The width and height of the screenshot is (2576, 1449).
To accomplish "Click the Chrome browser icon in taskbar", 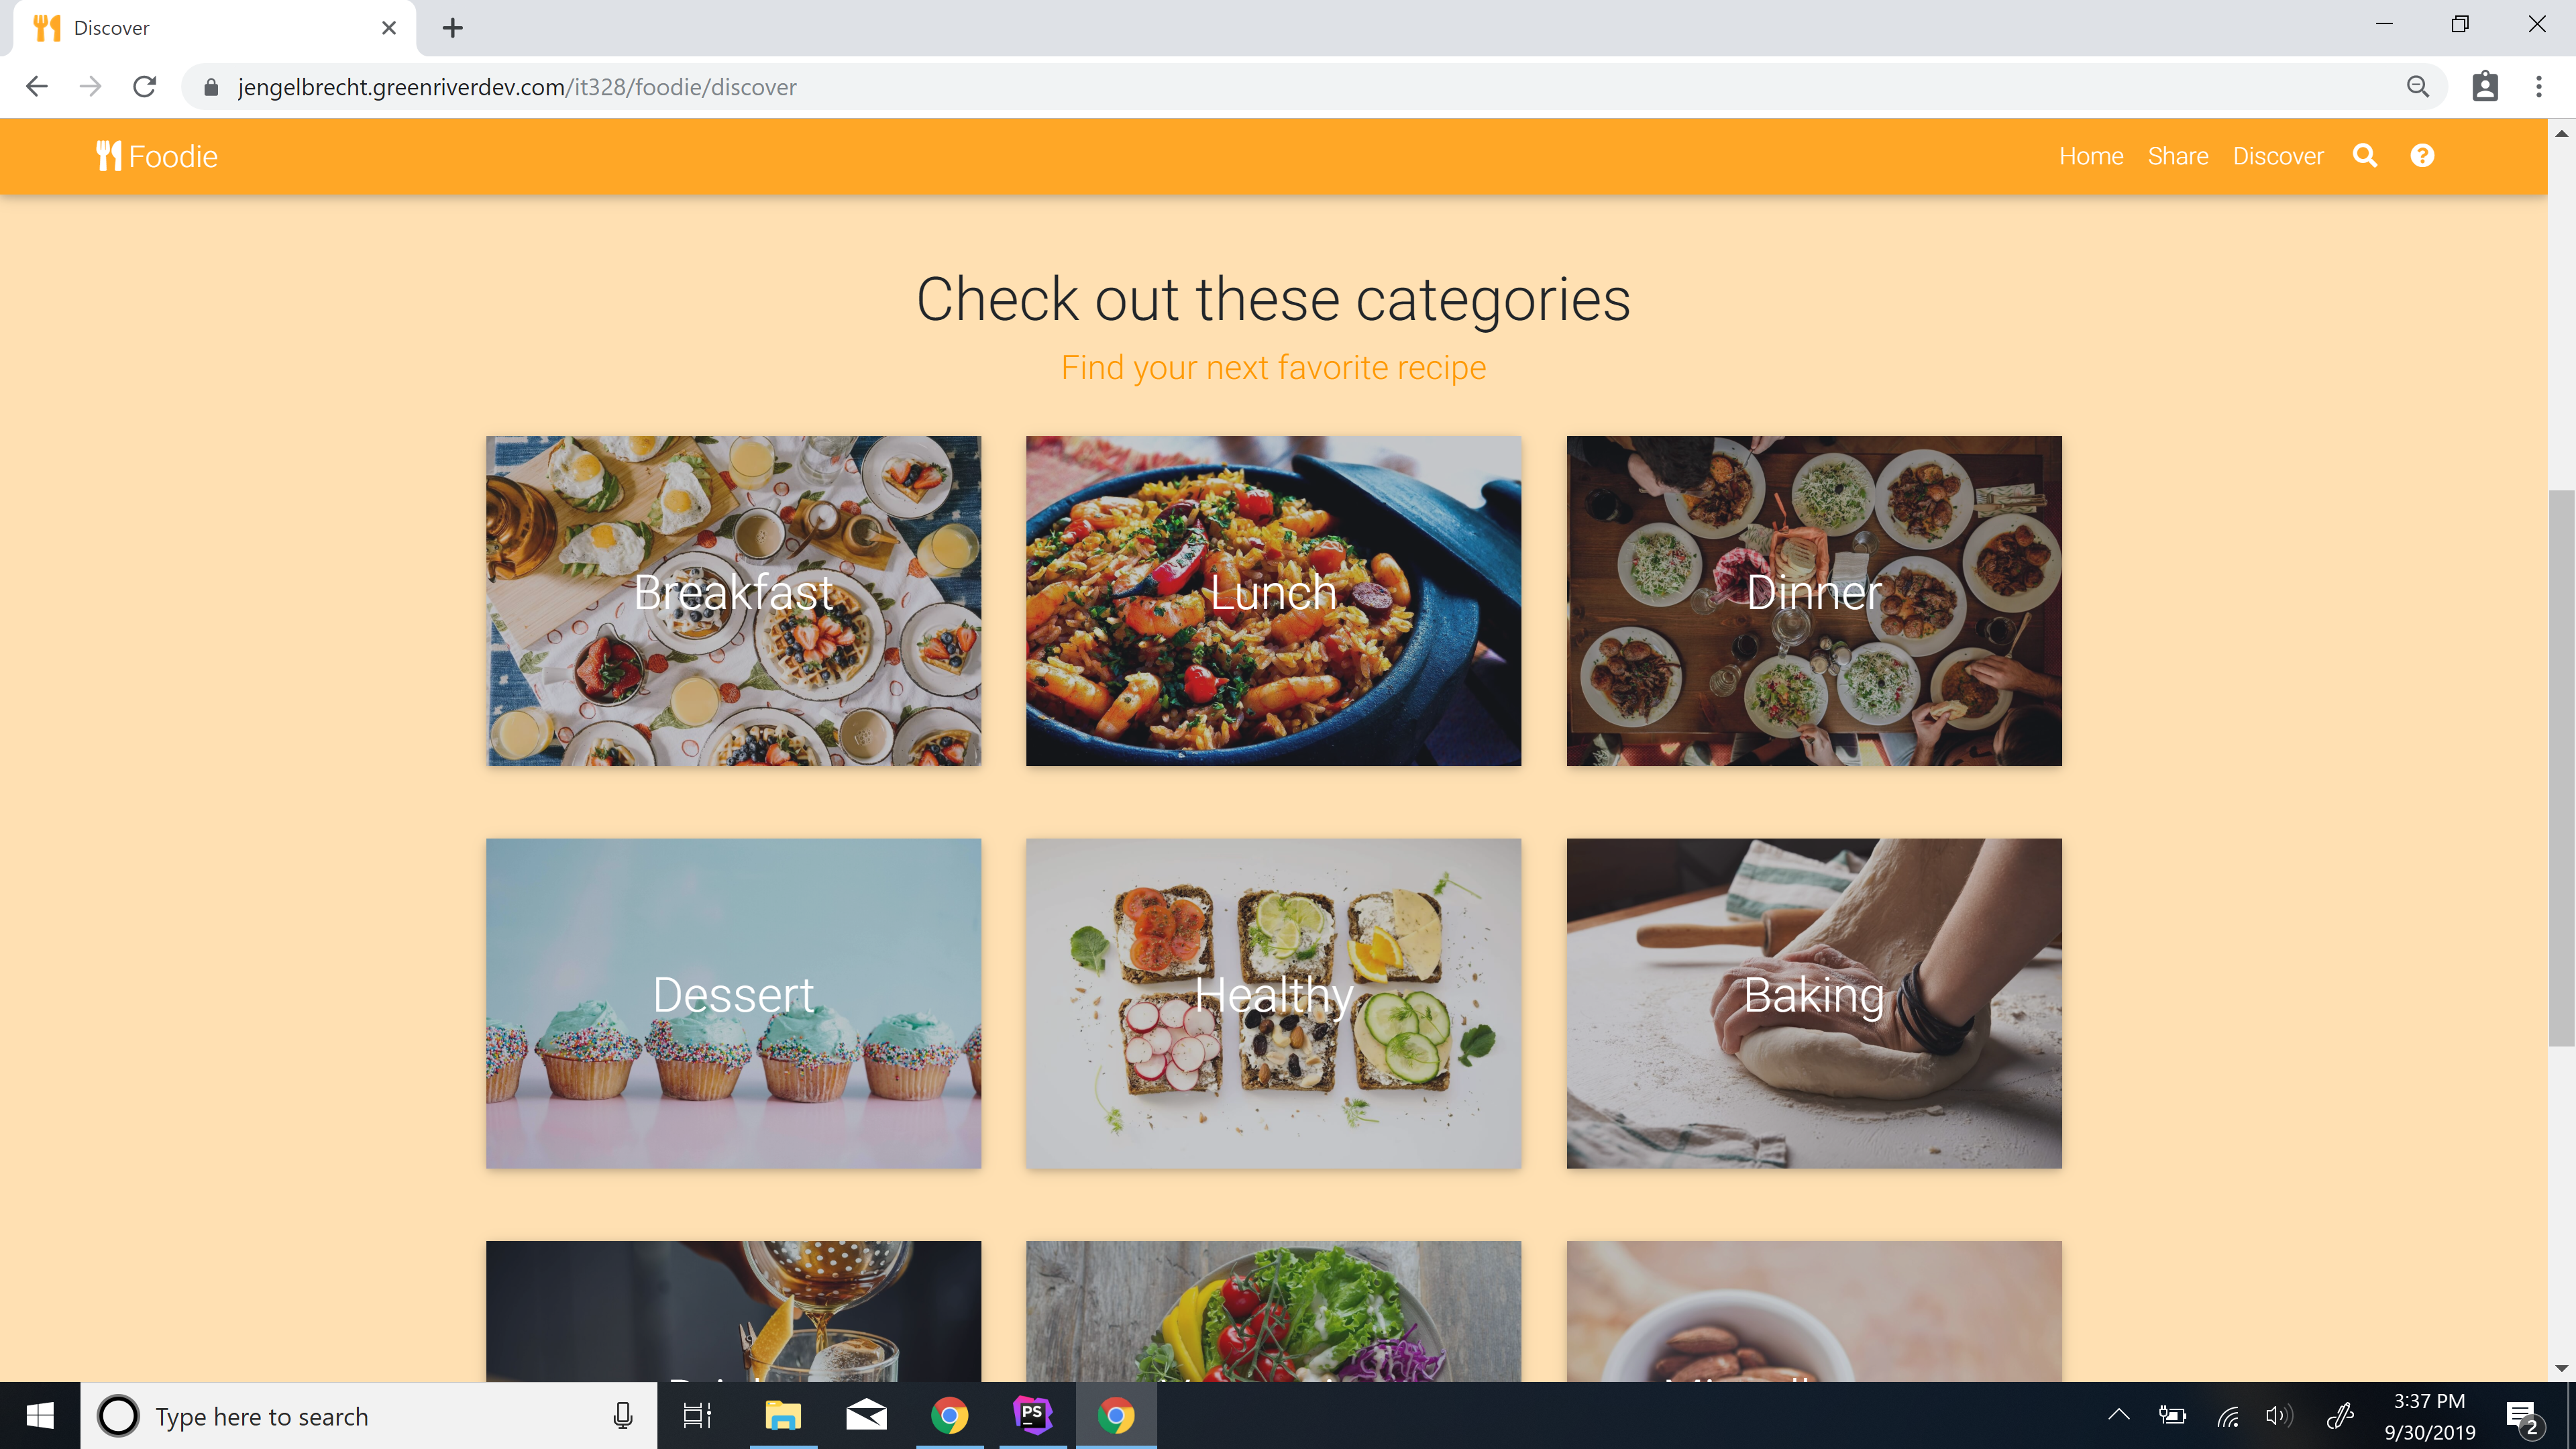I will coord(949,1415).
